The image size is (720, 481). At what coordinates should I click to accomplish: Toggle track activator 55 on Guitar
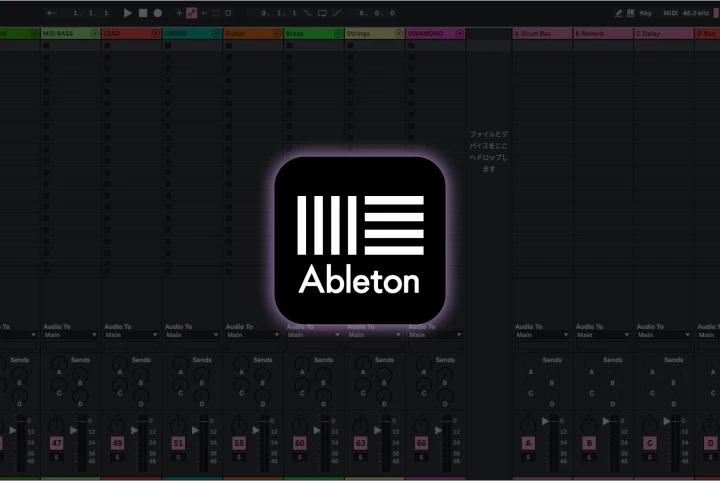tap(239, 443)
